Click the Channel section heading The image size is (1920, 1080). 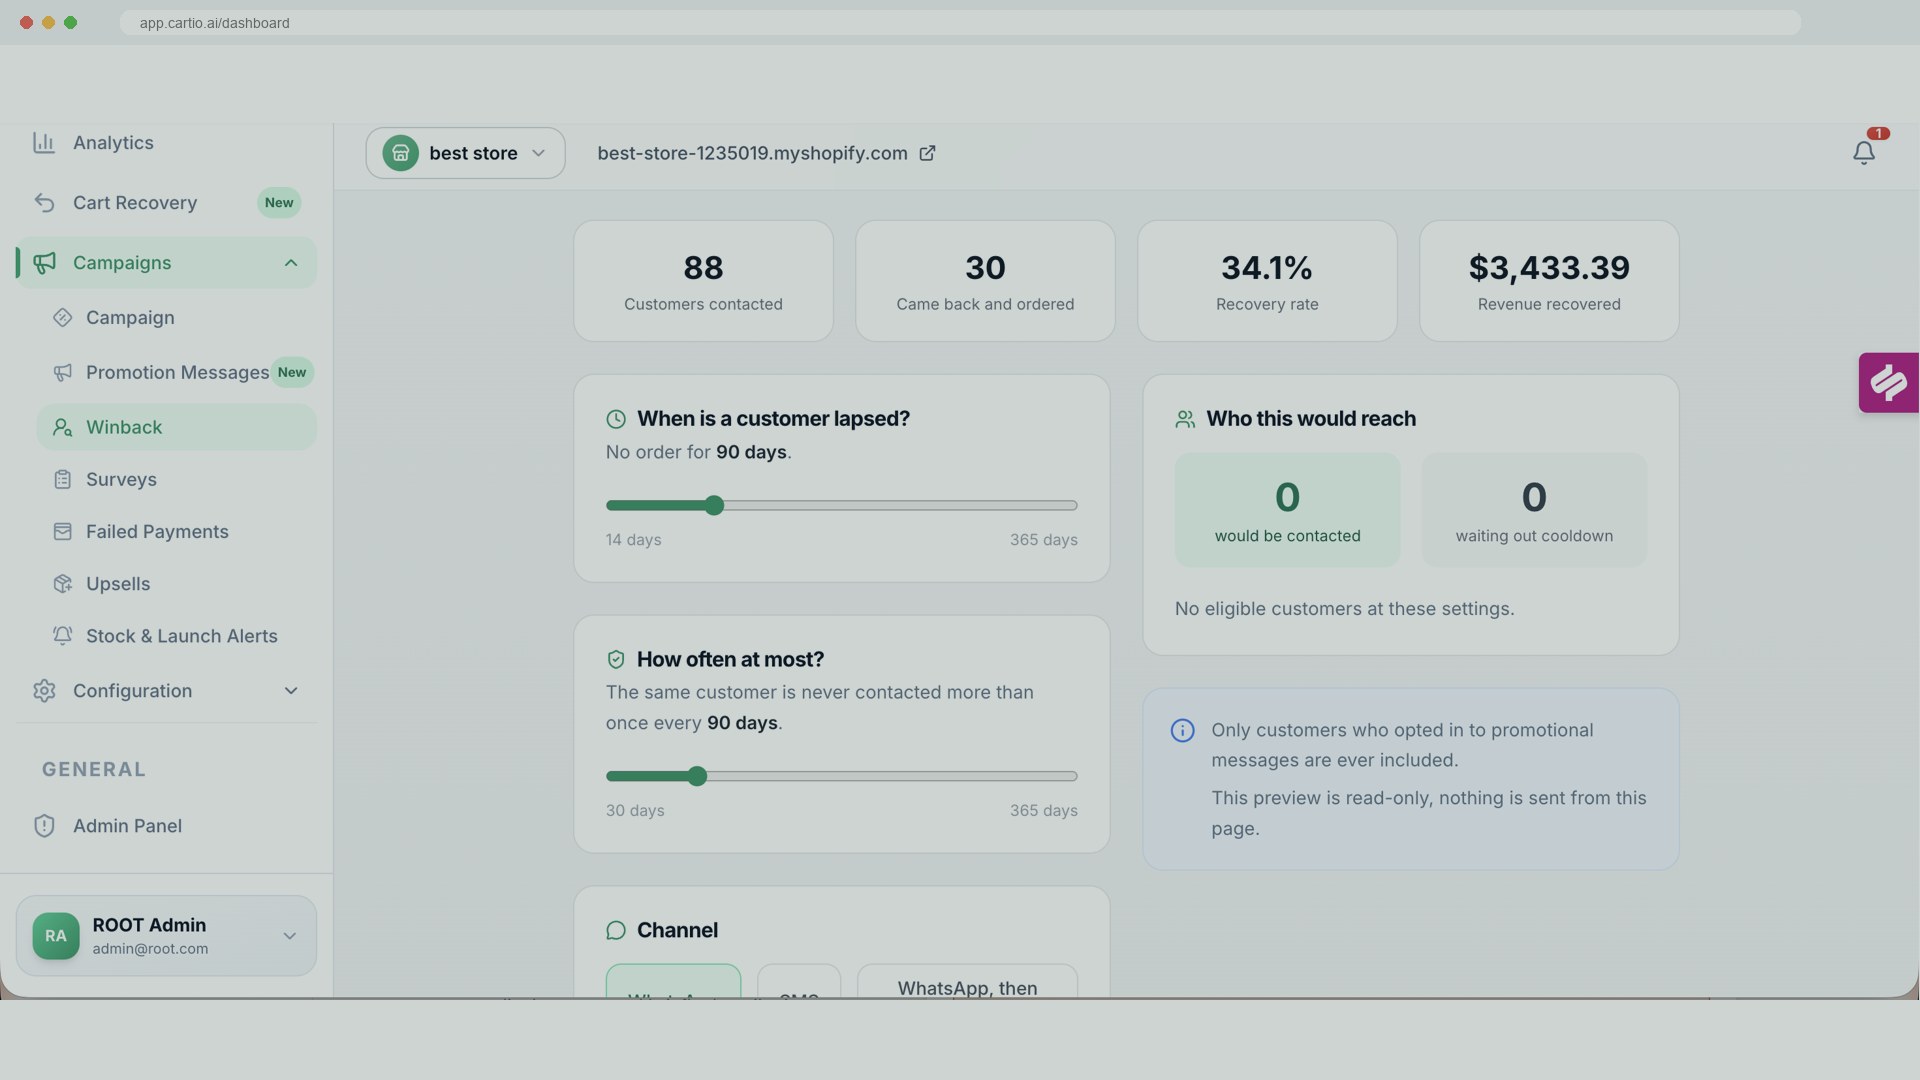pyautogui.click(x=677, y=930)
